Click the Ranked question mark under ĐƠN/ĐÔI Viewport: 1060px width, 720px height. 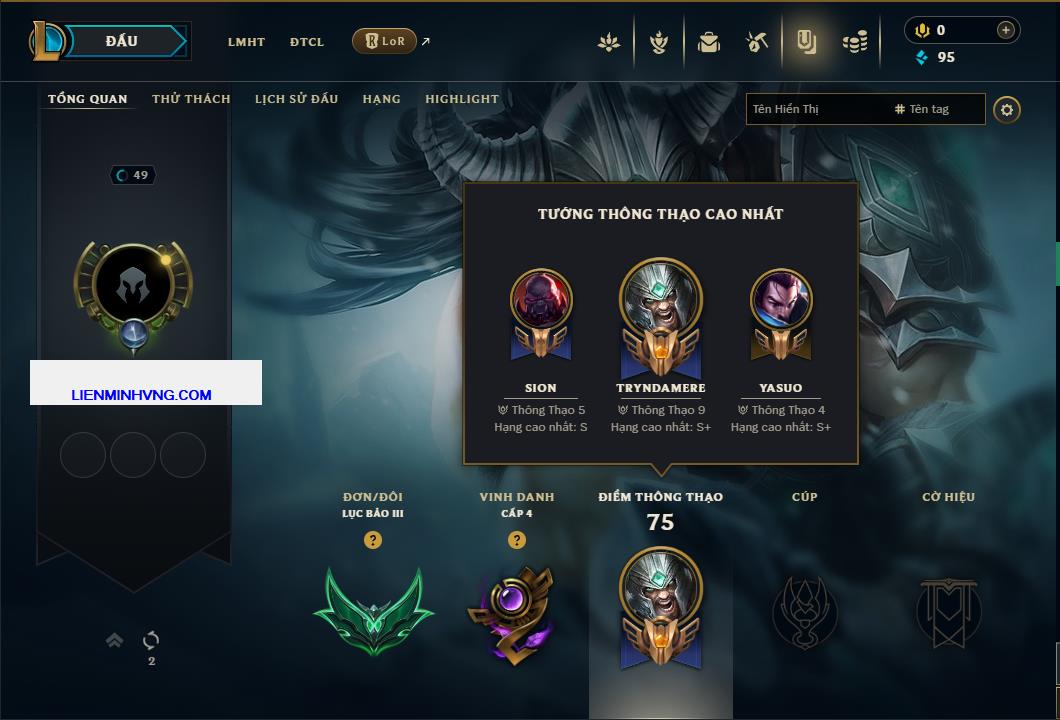(x=372, y=539)
